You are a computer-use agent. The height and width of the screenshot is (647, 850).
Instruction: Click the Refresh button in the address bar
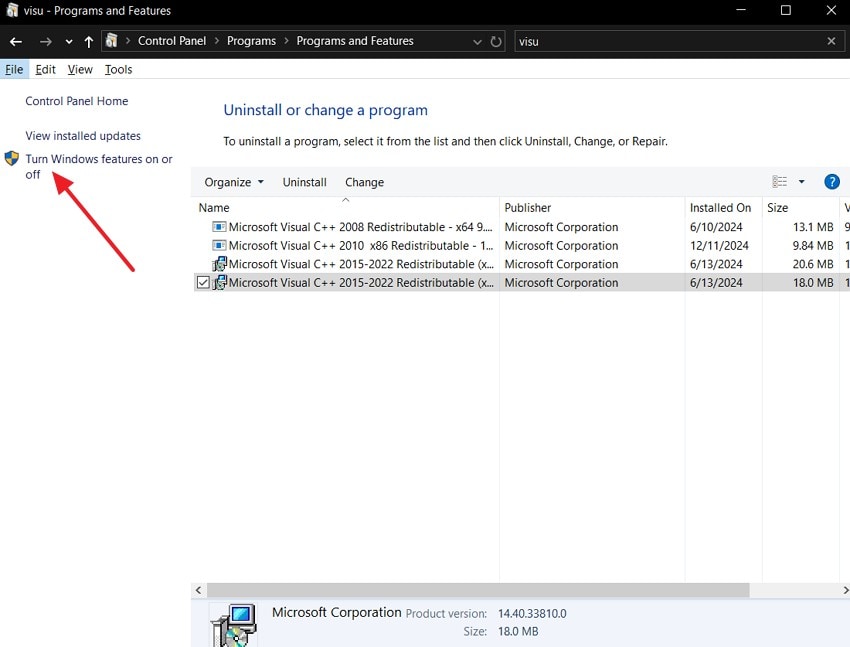(x=495, y=41)
